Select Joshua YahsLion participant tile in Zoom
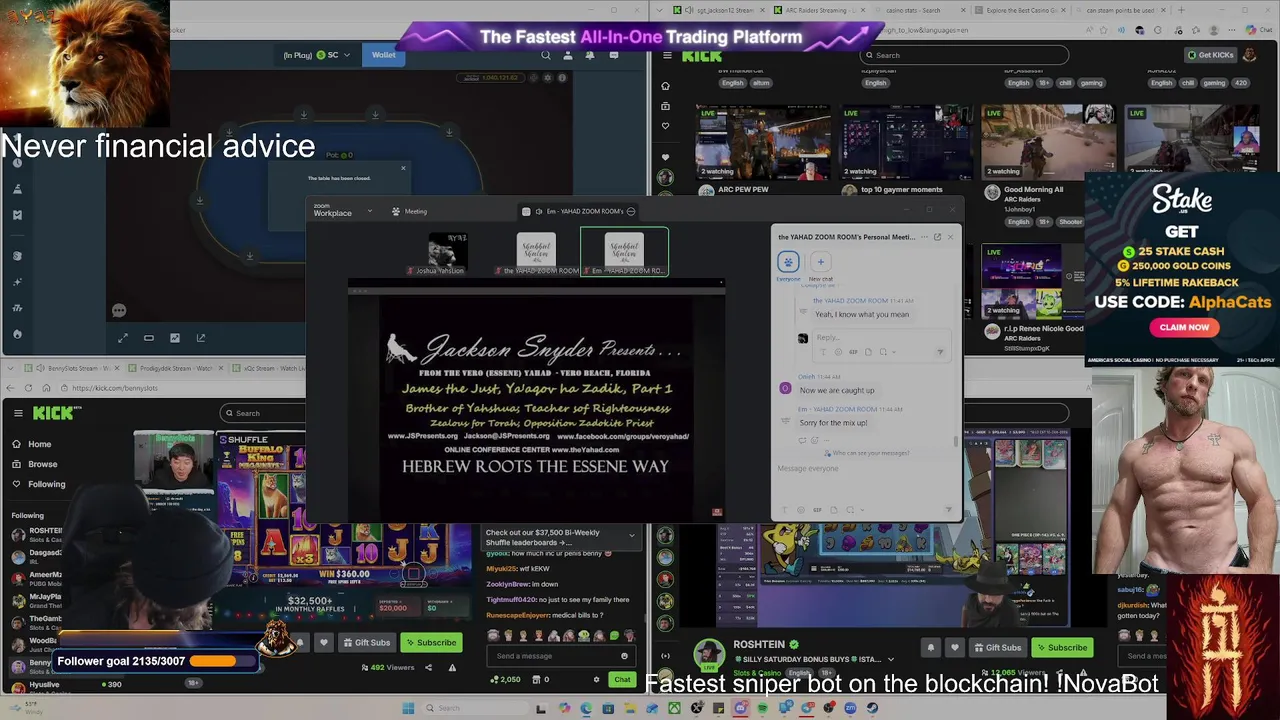Image resolution: width=1280 pixels, height=720 pixels. click(x=447, y=253)
